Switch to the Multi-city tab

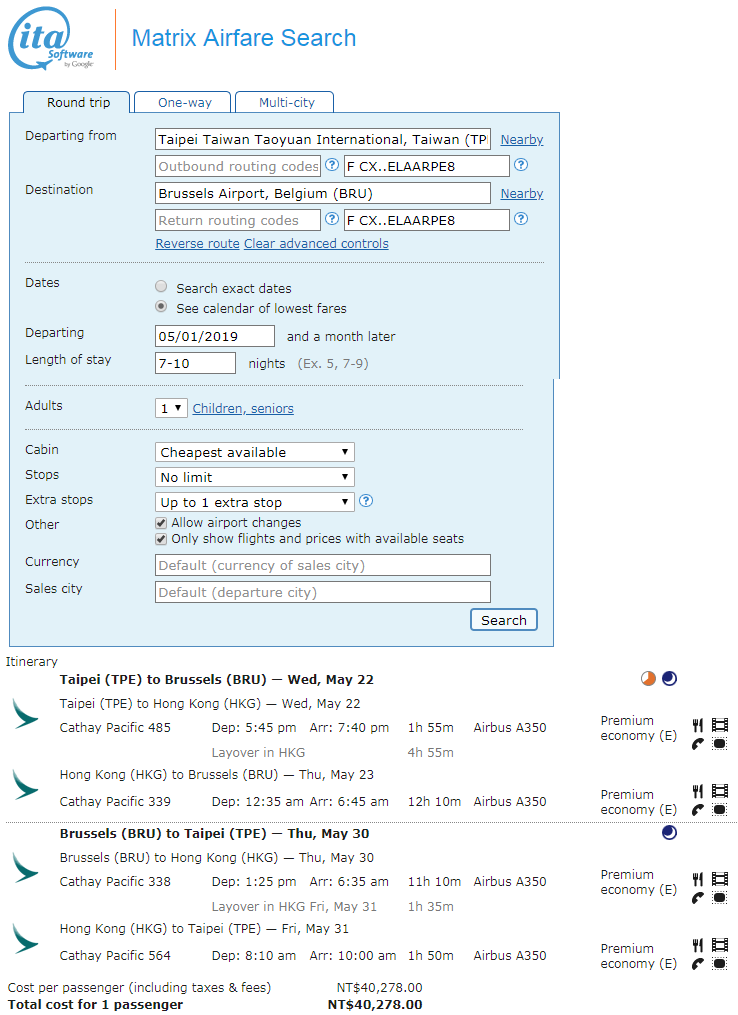coord(286,102)
